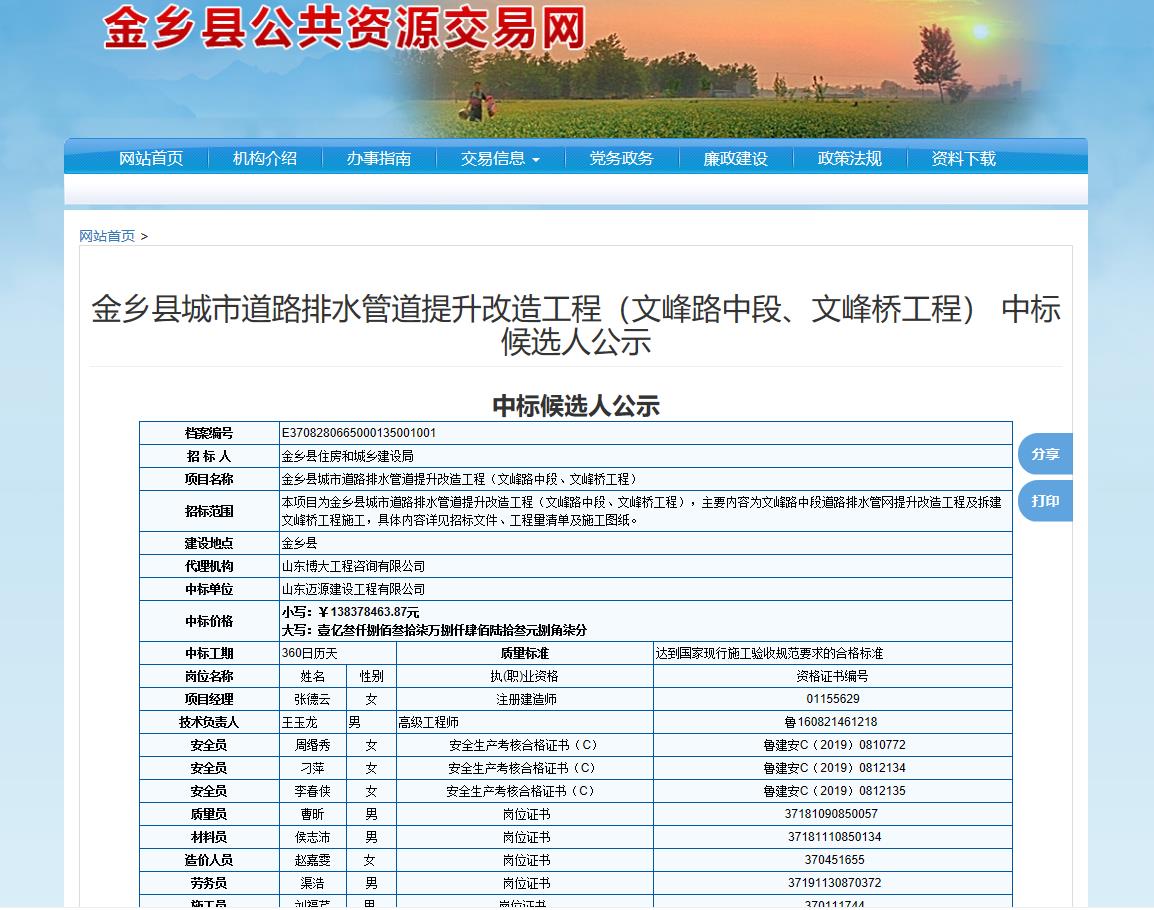The width and height of the screenshot is (1154, 910).
Task: Click safety officer name 刁萍
Action: (x=312, y=768)
